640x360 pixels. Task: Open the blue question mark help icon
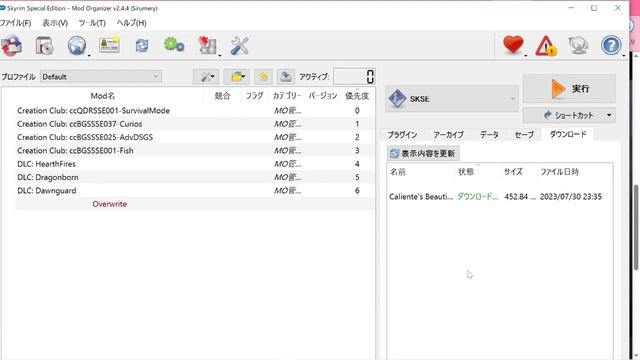(x=611, y=45)
